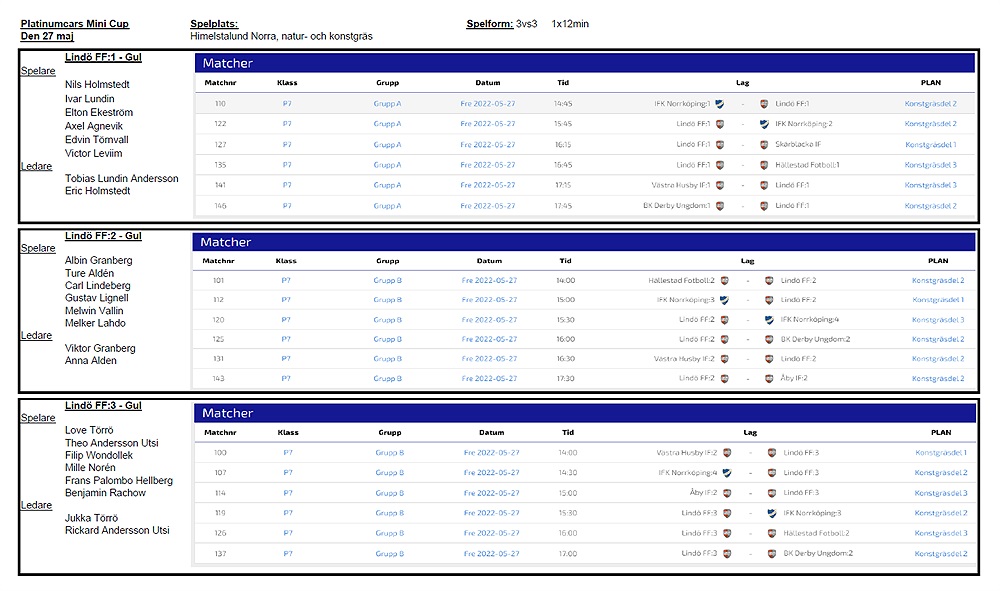Click the IFK Norrköping:3 crest in match 112
The height and width of the screenshot is (591, 1000).
point(724,300)
